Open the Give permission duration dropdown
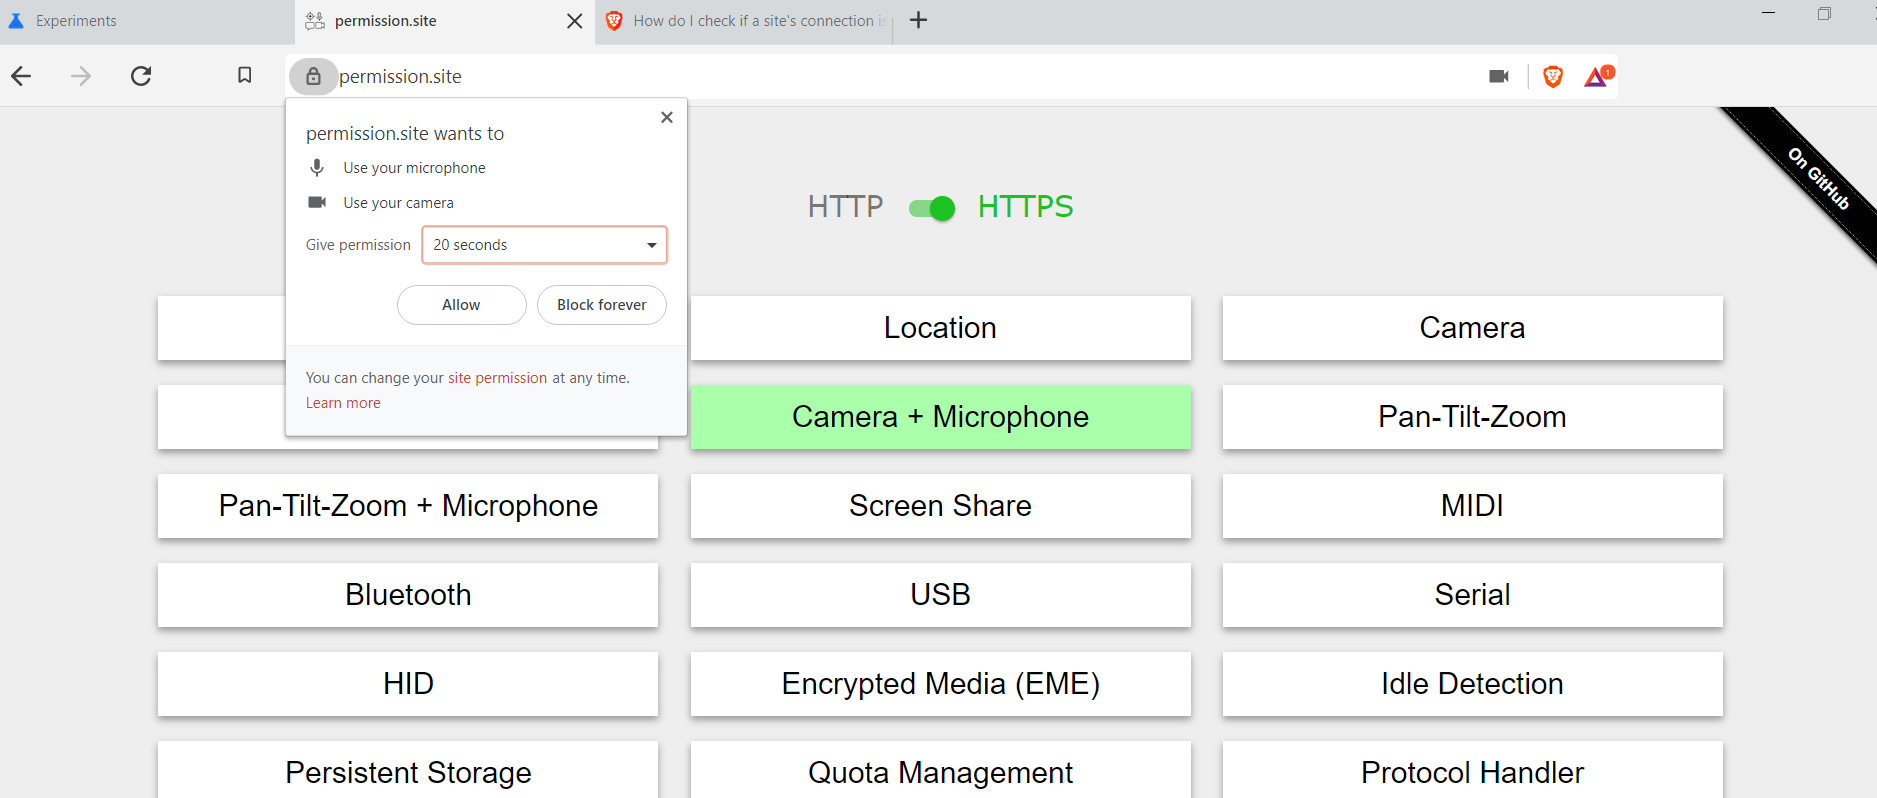 [x=544, y=245]
